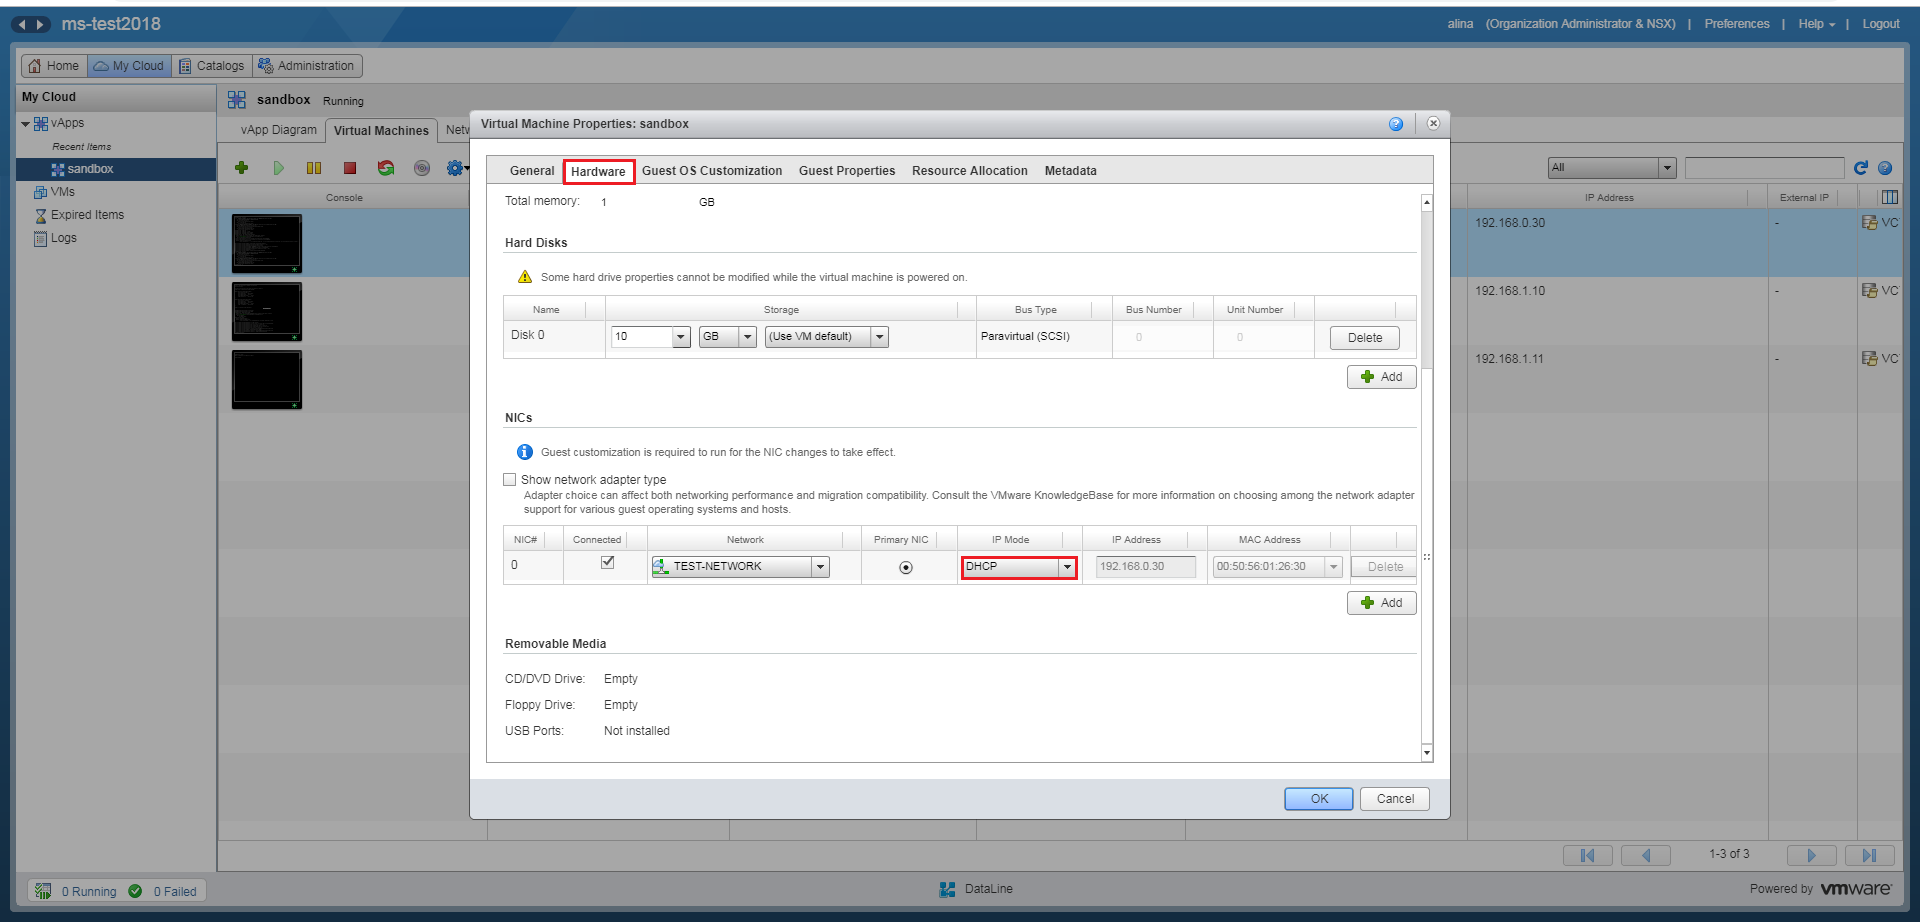Open the help icon next to refresh
Image resolution: width=1920 pixels, height=922 pixels.
(1884, 167)
